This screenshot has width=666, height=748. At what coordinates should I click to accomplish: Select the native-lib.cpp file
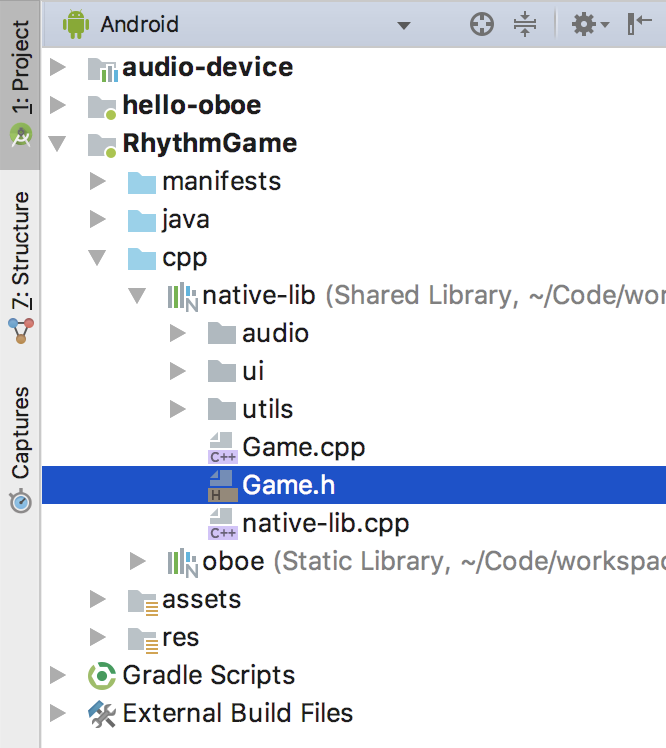coord(325,523)
